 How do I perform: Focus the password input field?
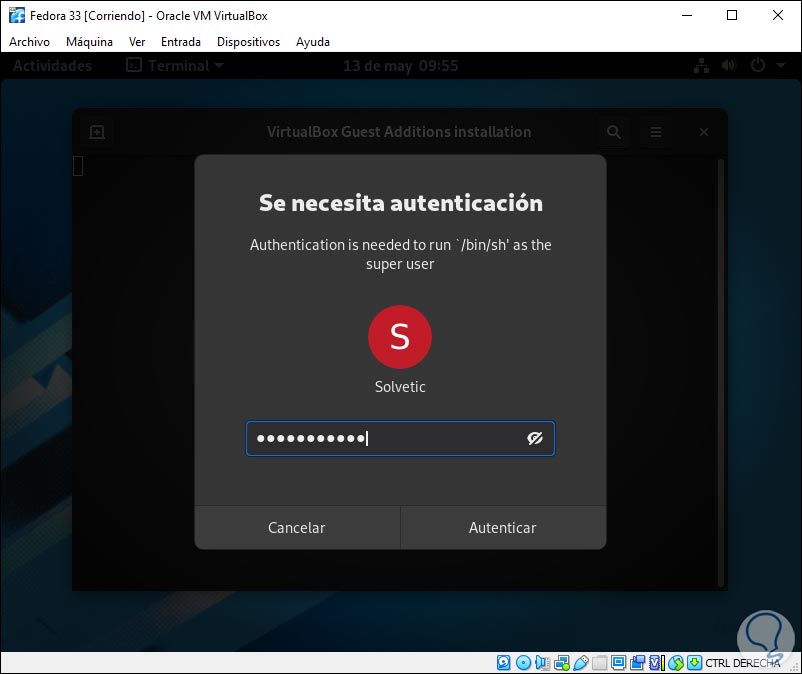[400, 438]
